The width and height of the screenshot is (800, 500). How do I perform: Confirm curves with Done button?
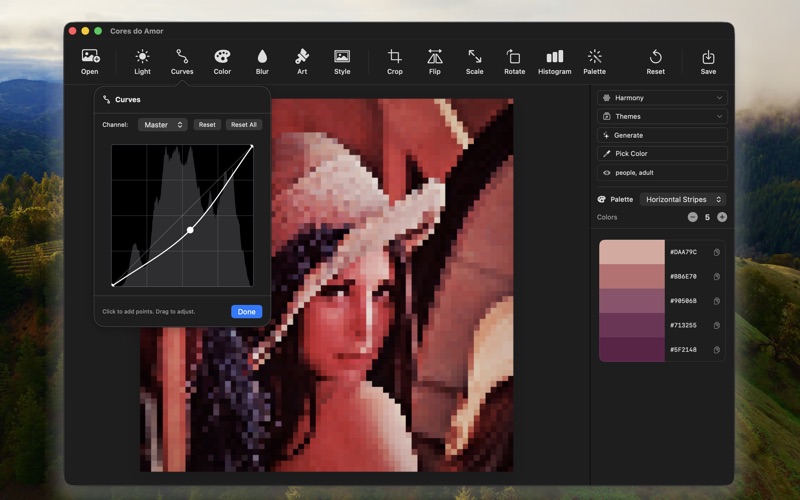pyautogui.click(x=246, y=312)
